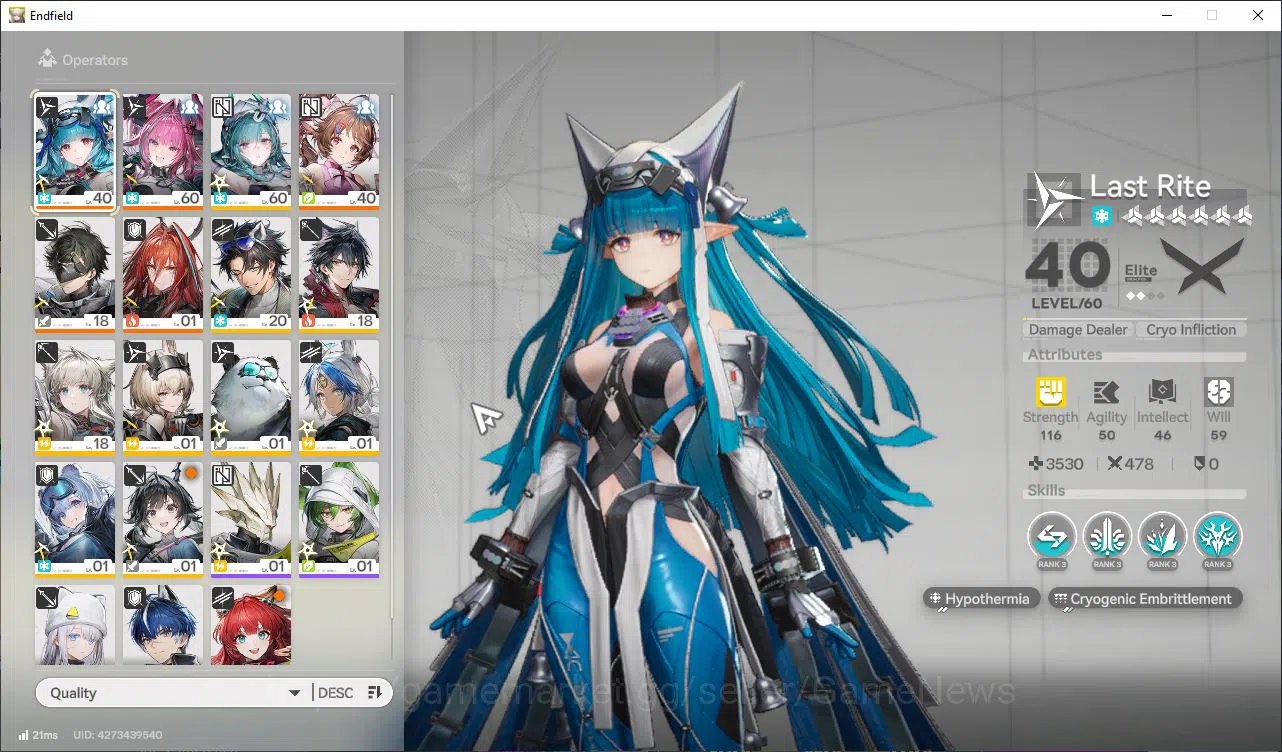Click the Agility value 50
Viewport: 1282px width, 752px height.
click(1107, 436)
